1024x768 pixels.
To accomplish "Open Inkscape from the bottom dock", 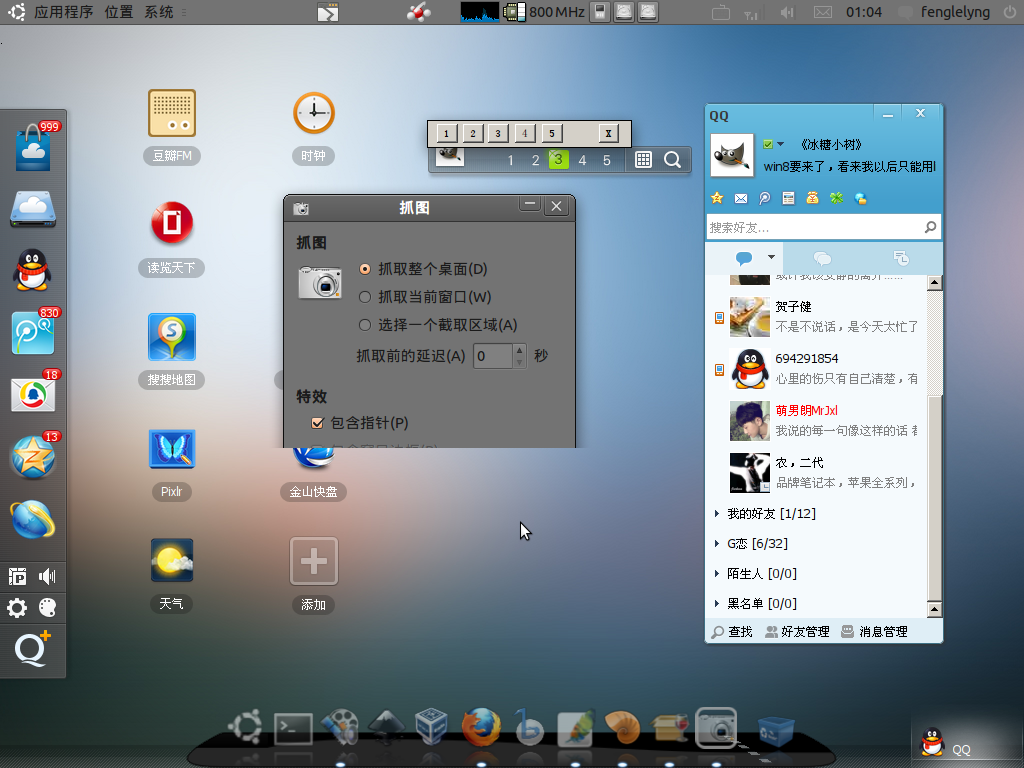I will click(387, 726).
